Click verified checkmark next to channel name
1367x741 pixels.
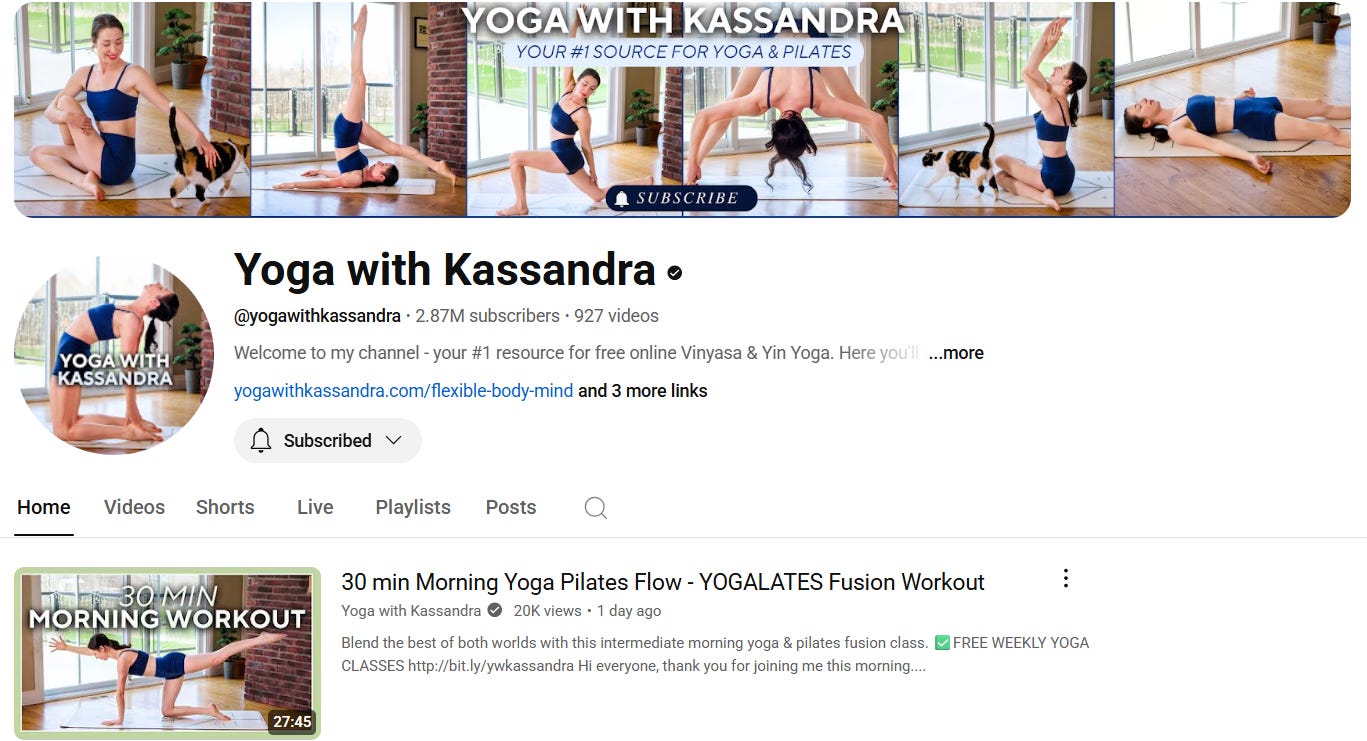coord(675,272)
